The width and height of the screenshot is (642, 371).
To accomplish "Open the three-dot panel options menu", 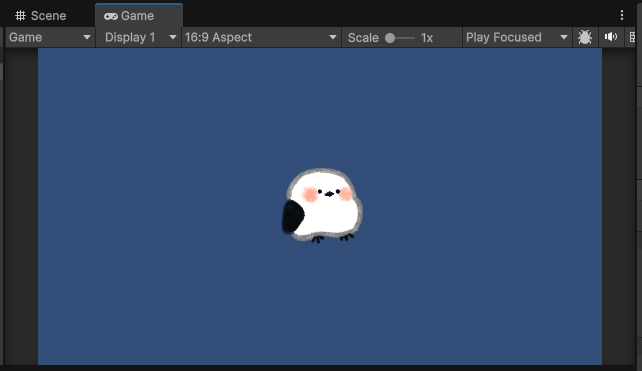I will tap(622, 16).
